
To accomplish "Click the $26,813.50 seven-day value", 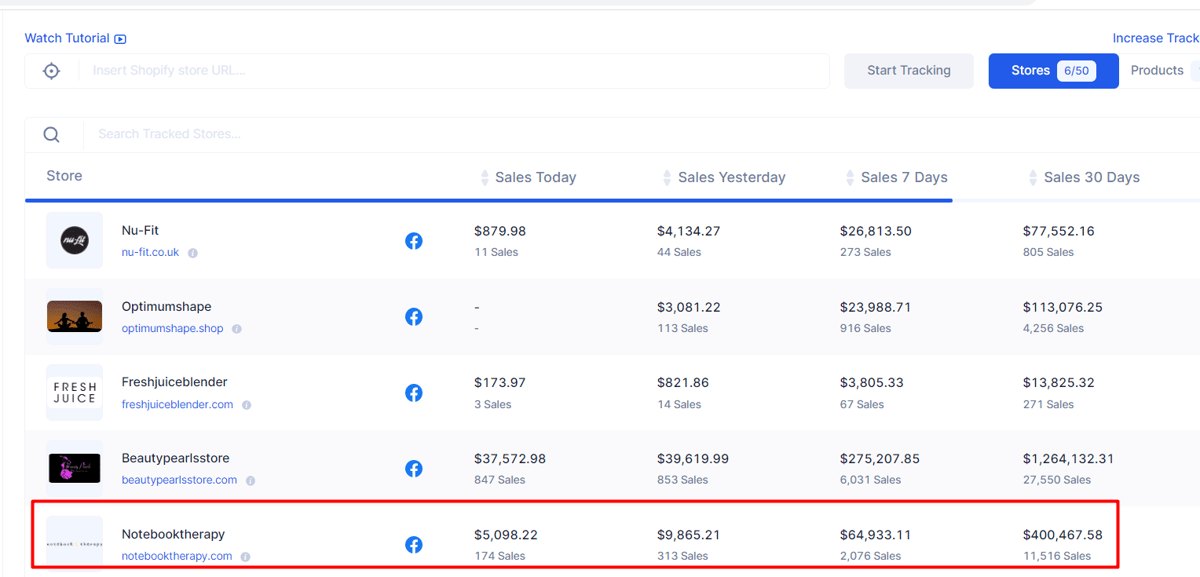I will click(876, 231).
